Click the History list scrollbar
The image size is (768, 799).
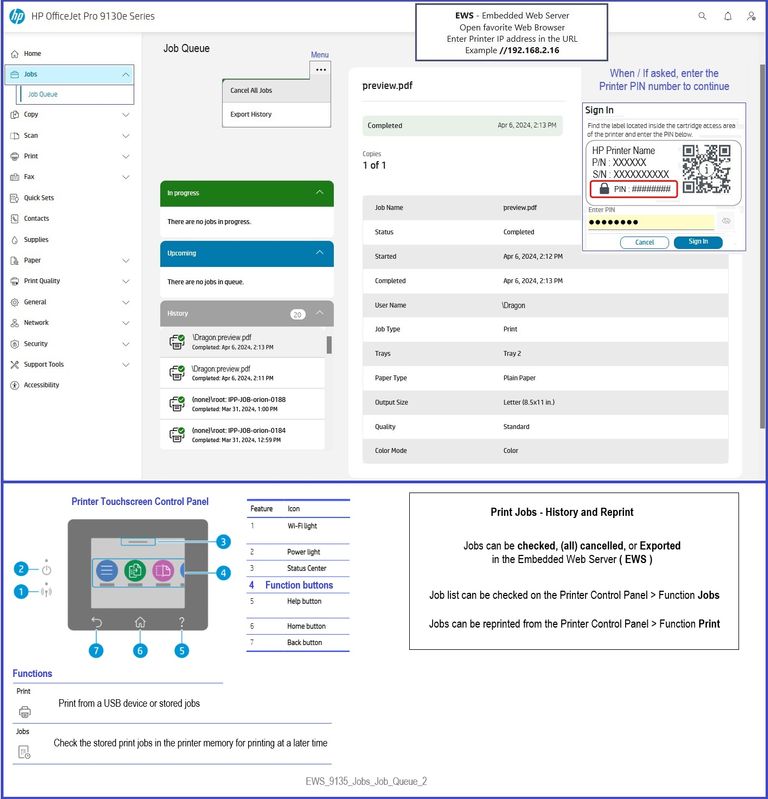click(x=329, y=345)
